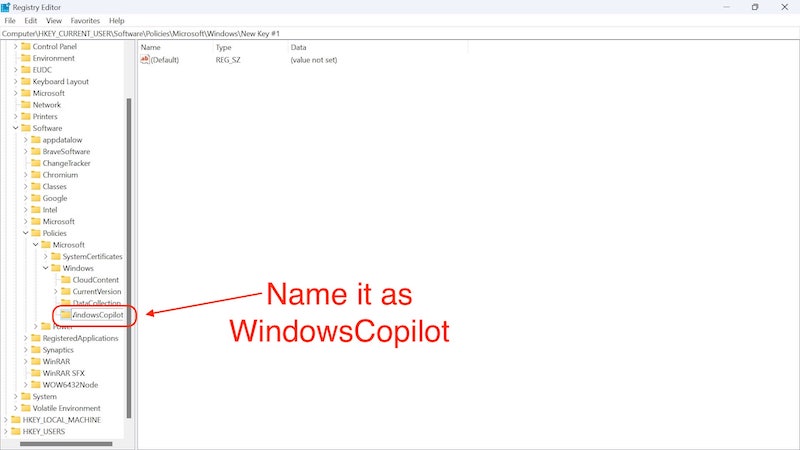Select the WOW6432Node key label
Viewport: 800px width, 450px height.
click(70, 385)
